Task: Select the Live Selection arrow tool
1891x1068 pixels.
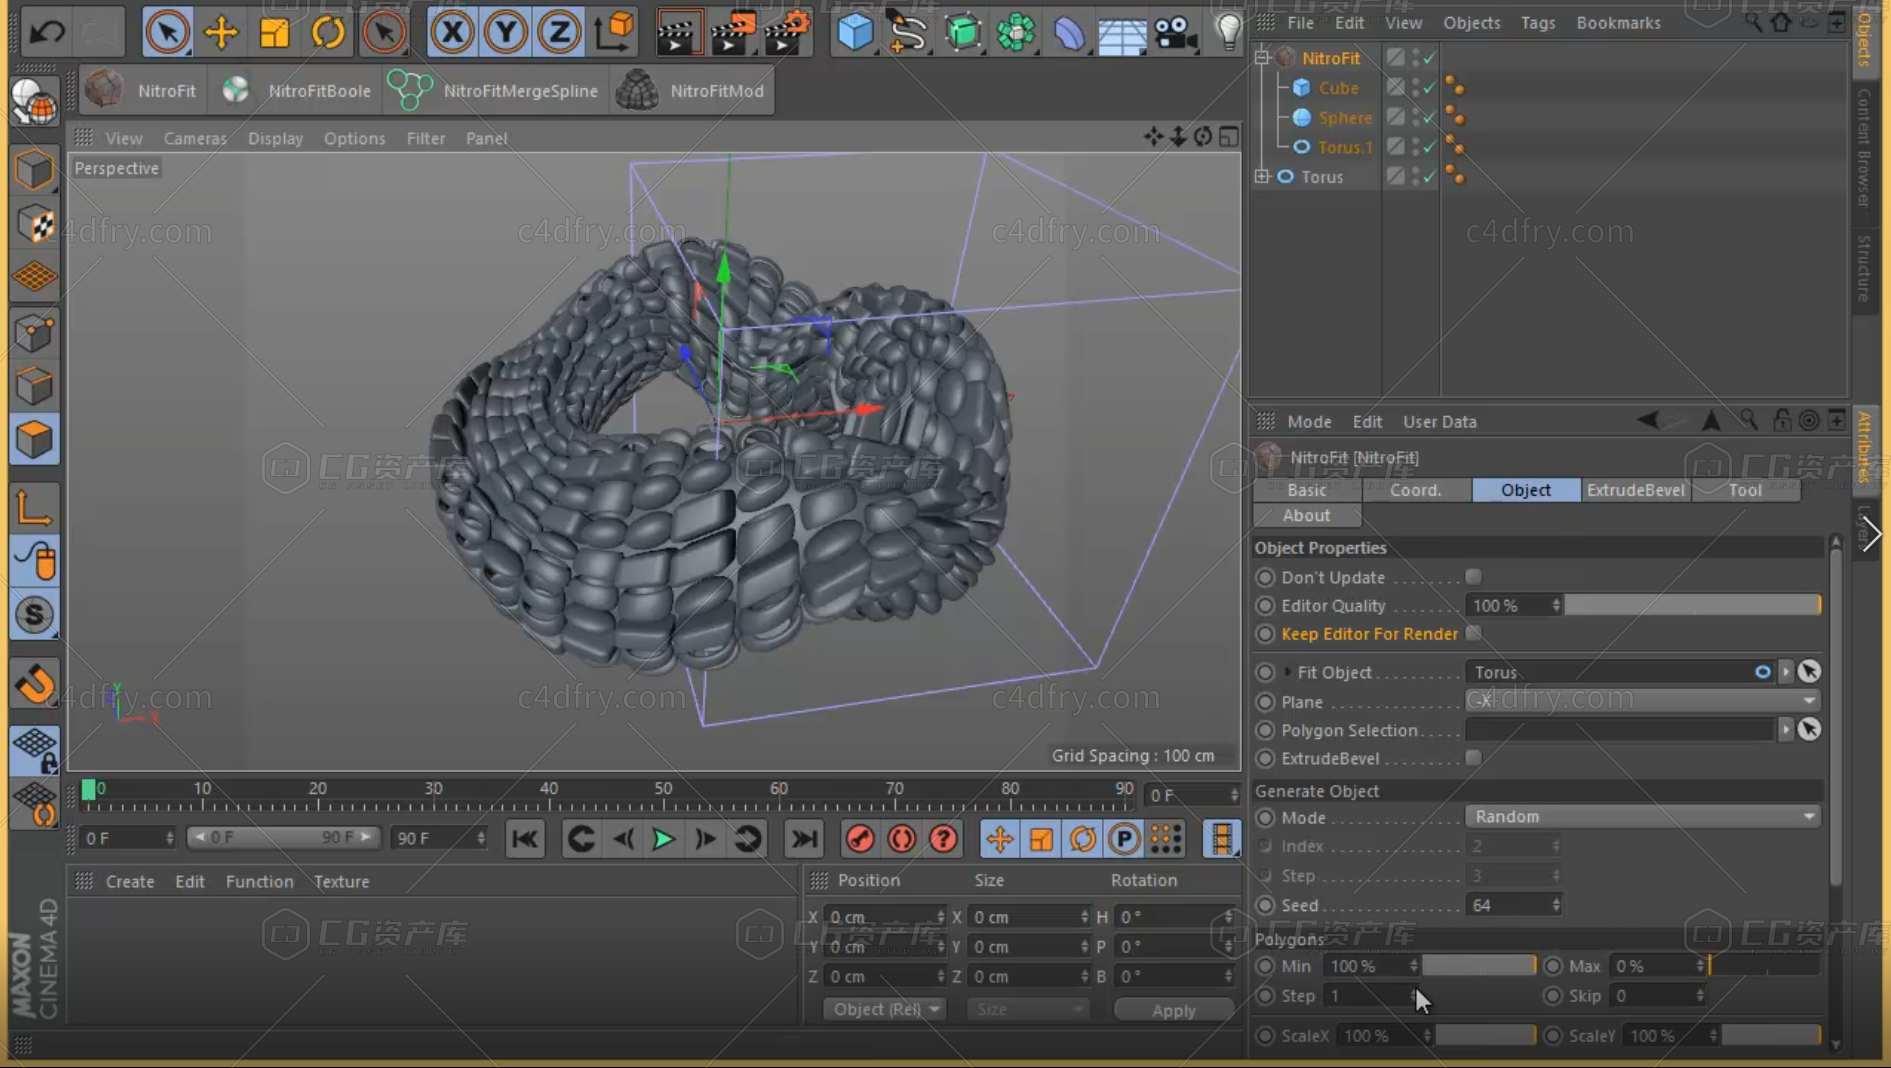Action: [x=167, y=32]
